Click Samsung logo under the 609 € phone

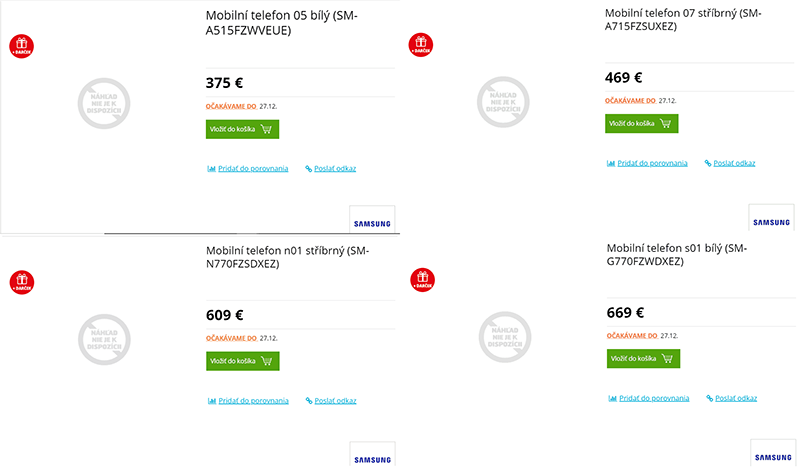point(372,455)
